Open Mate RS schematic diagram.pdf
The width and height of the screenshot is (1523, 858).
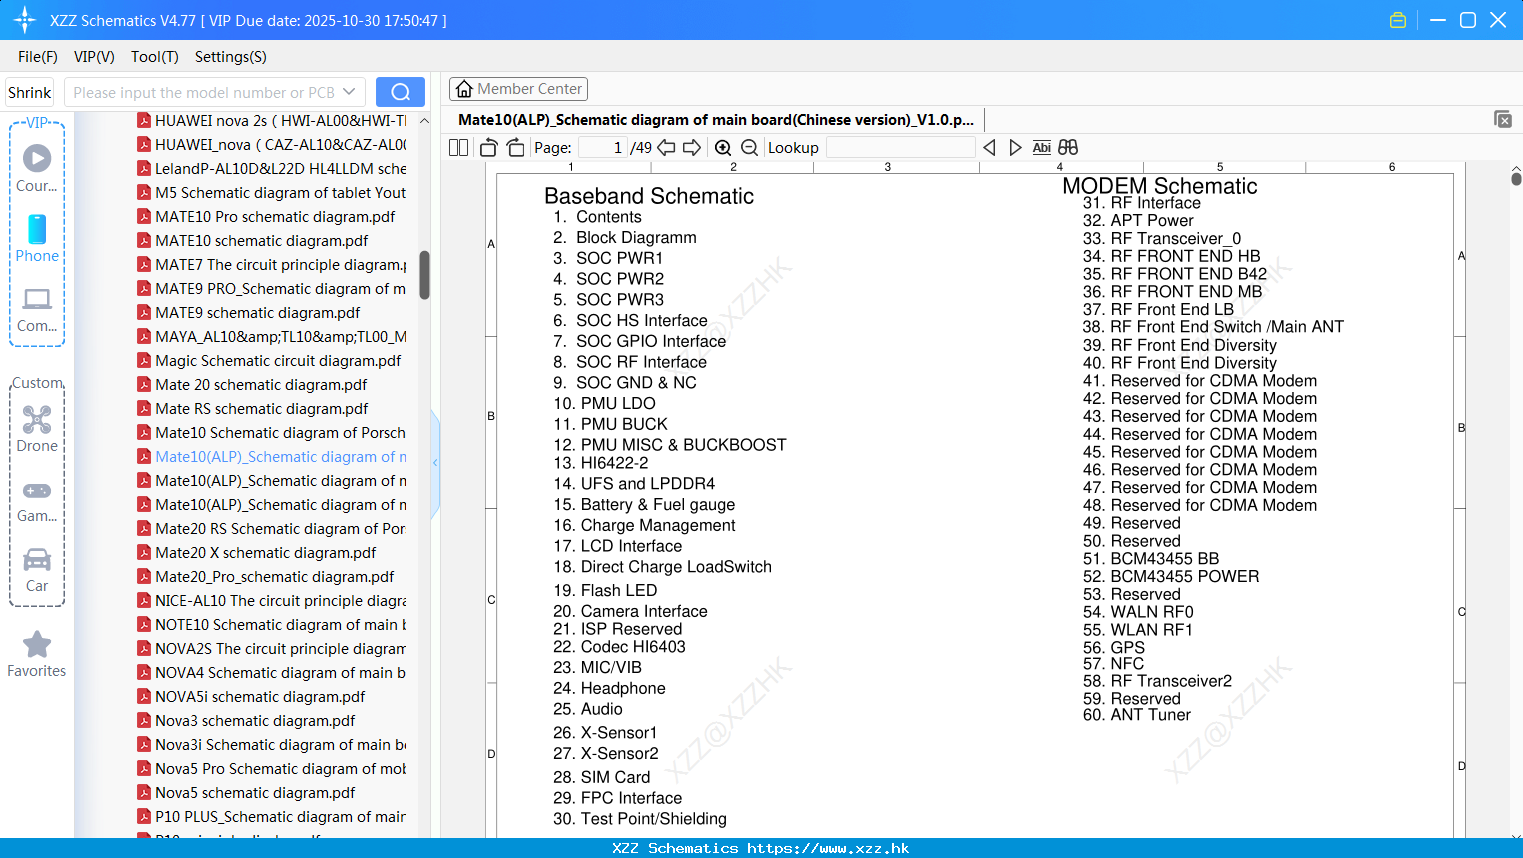tap(253, 408)
